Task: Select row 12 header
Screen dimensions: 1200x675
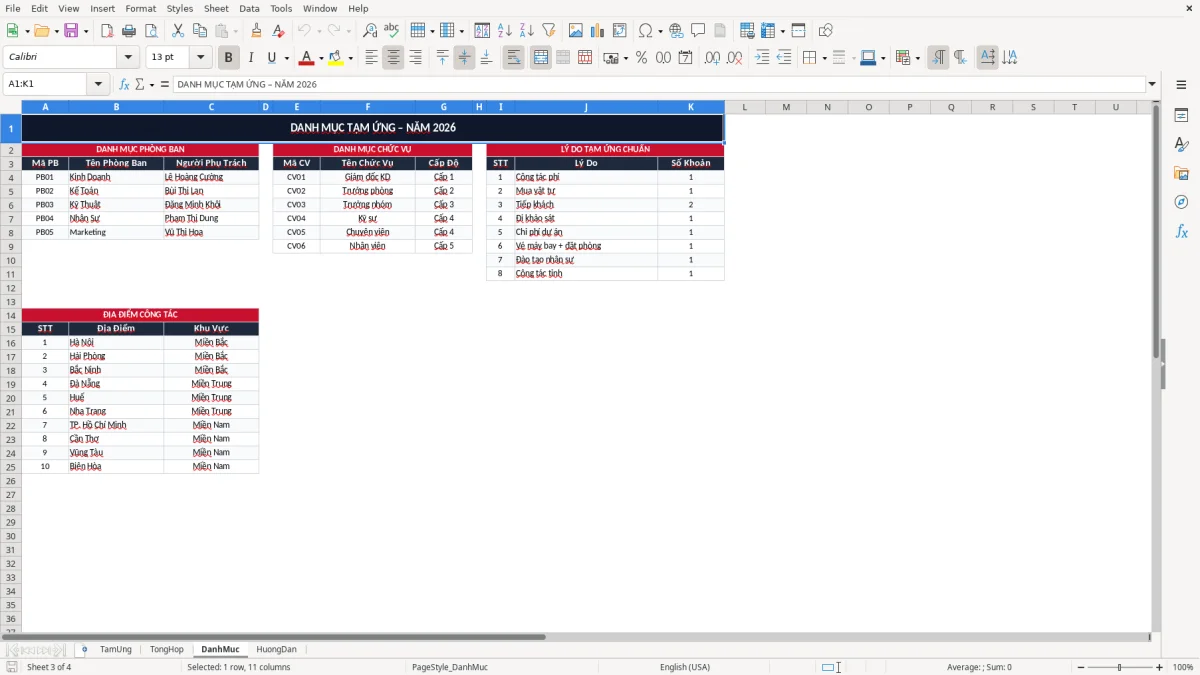Action: point(11,288)
